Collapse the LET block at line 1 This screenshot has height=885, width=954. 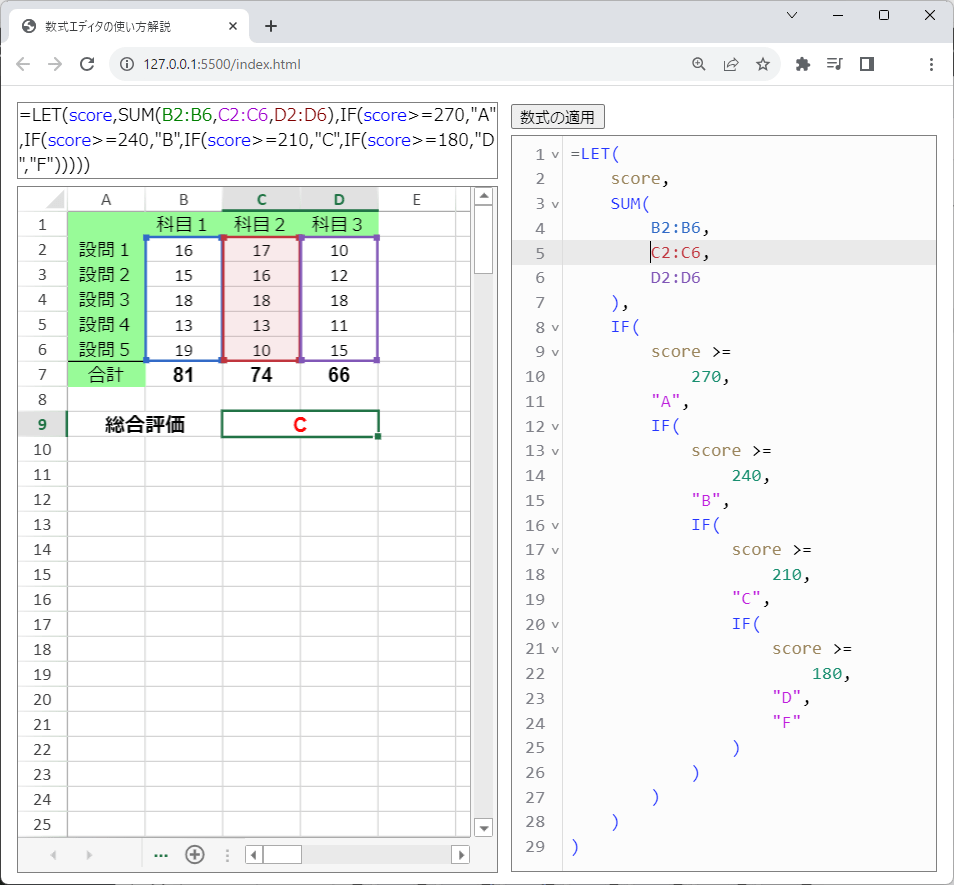[x=555, y=155]
